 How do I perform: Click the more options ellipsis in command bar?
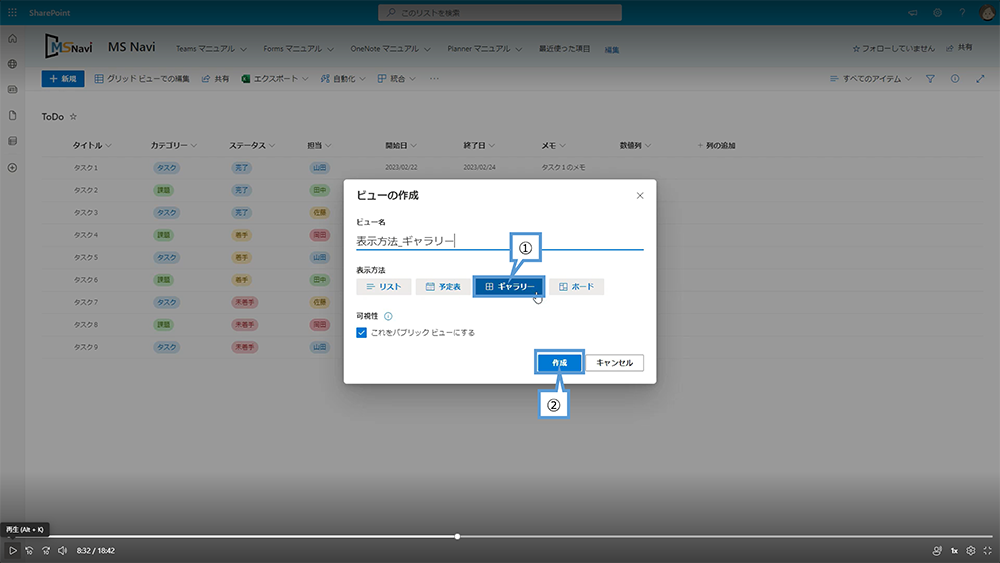click(x=434, y=79)
